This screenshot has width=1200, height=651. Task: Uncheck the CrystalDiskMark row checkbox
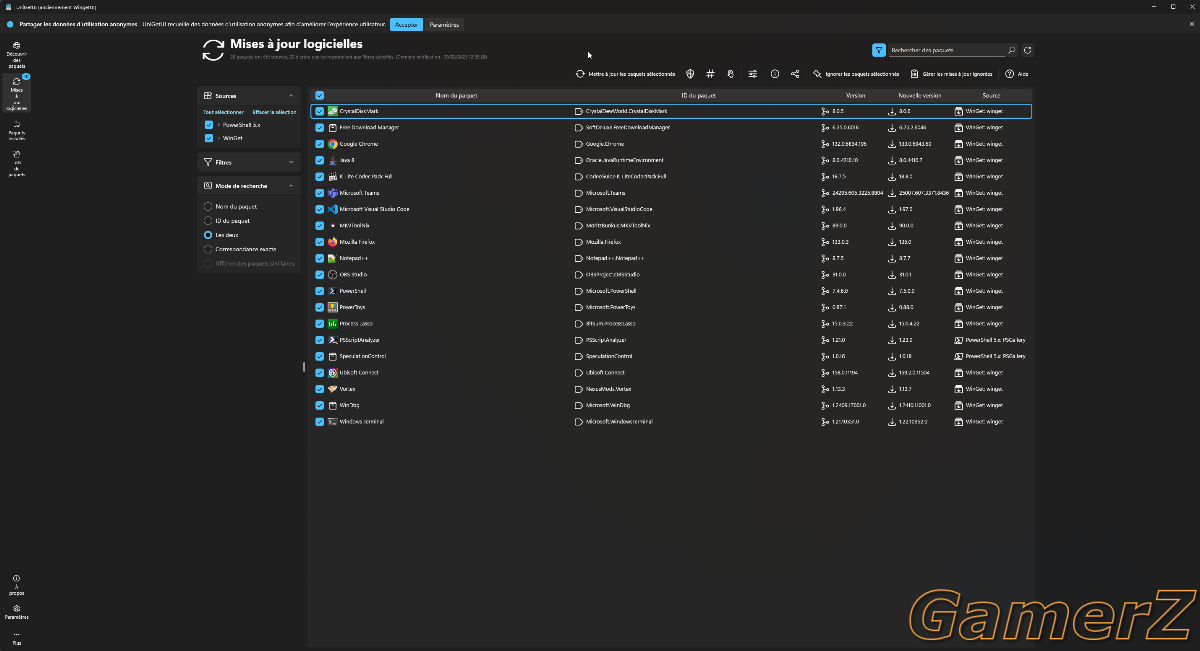pos(320,111)
